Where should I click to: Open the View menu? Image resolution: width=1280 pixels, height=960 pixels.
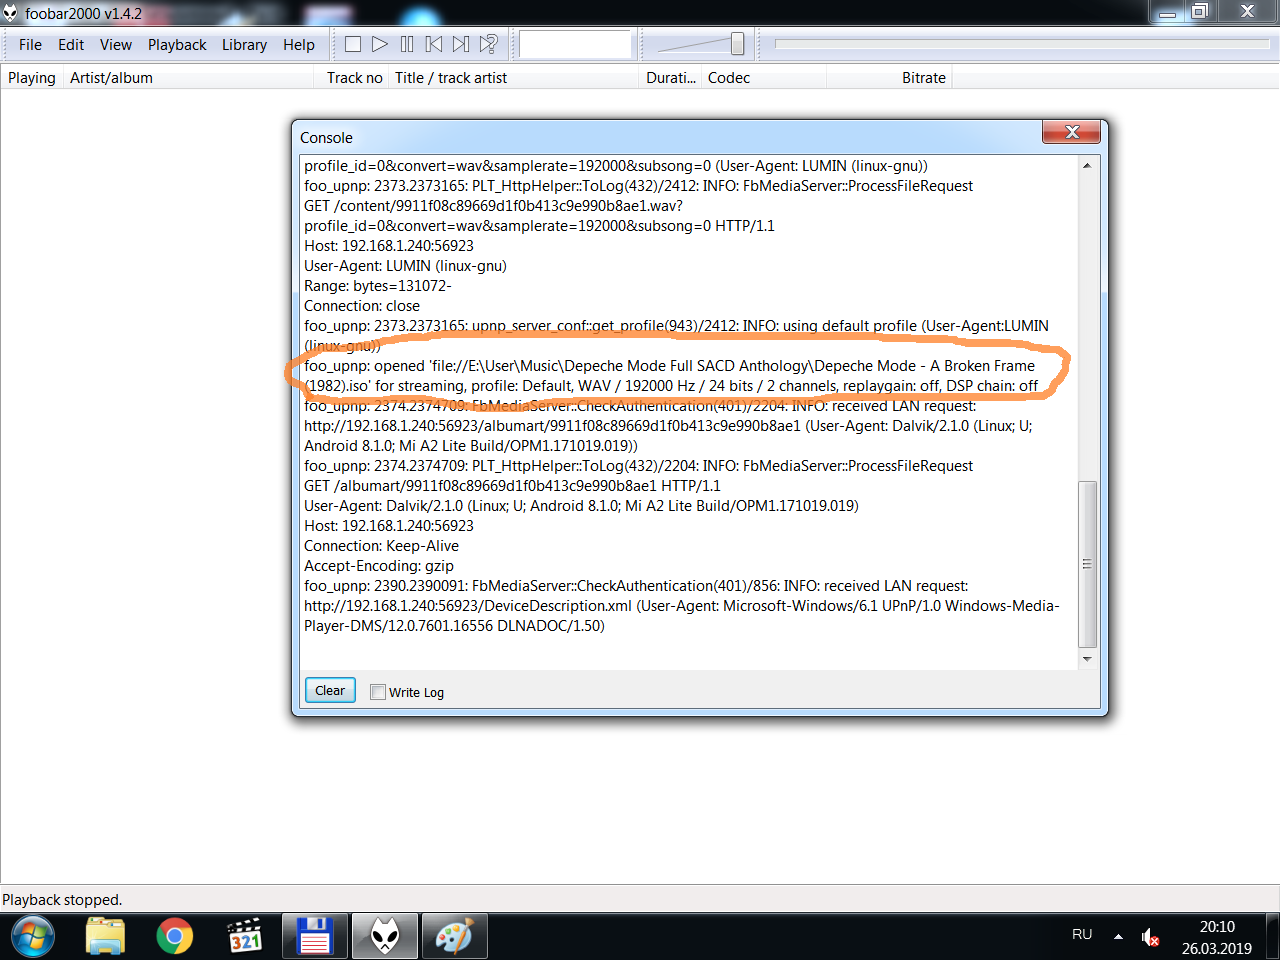(116, 45)
